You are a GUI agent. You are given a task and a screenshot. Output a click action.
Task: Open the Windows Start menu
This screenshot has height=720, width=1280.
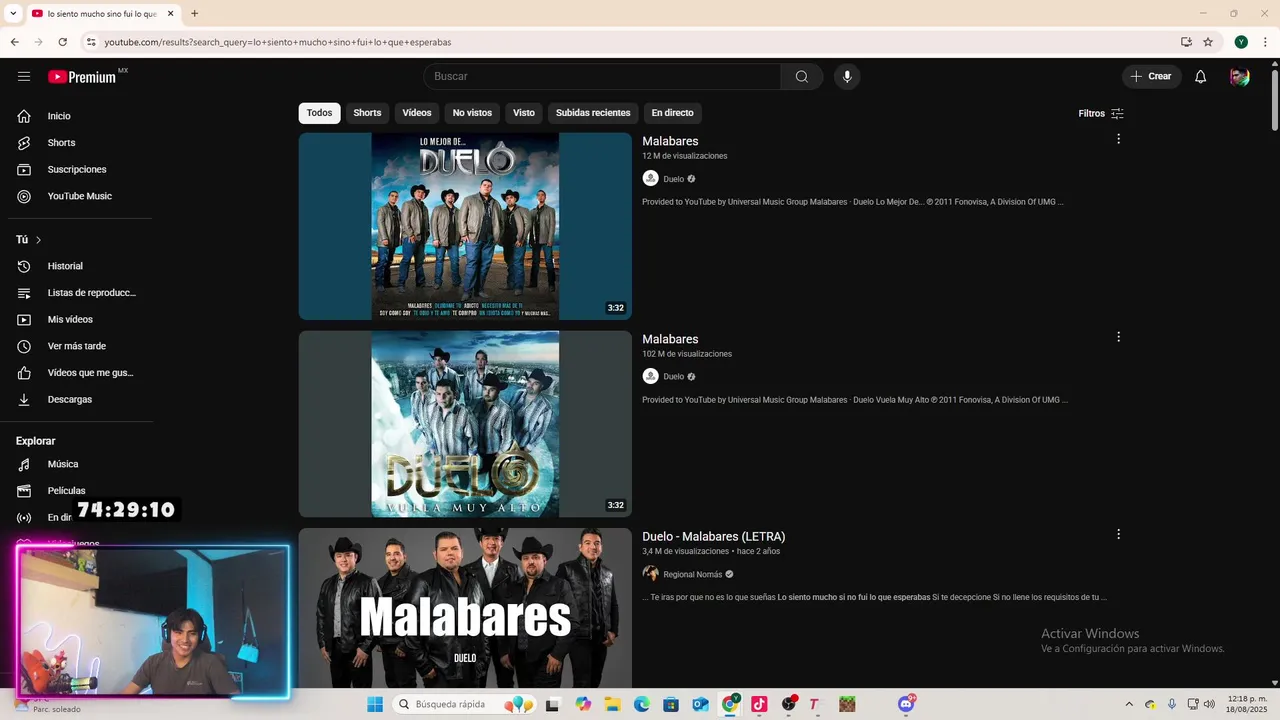pos(375,704)
